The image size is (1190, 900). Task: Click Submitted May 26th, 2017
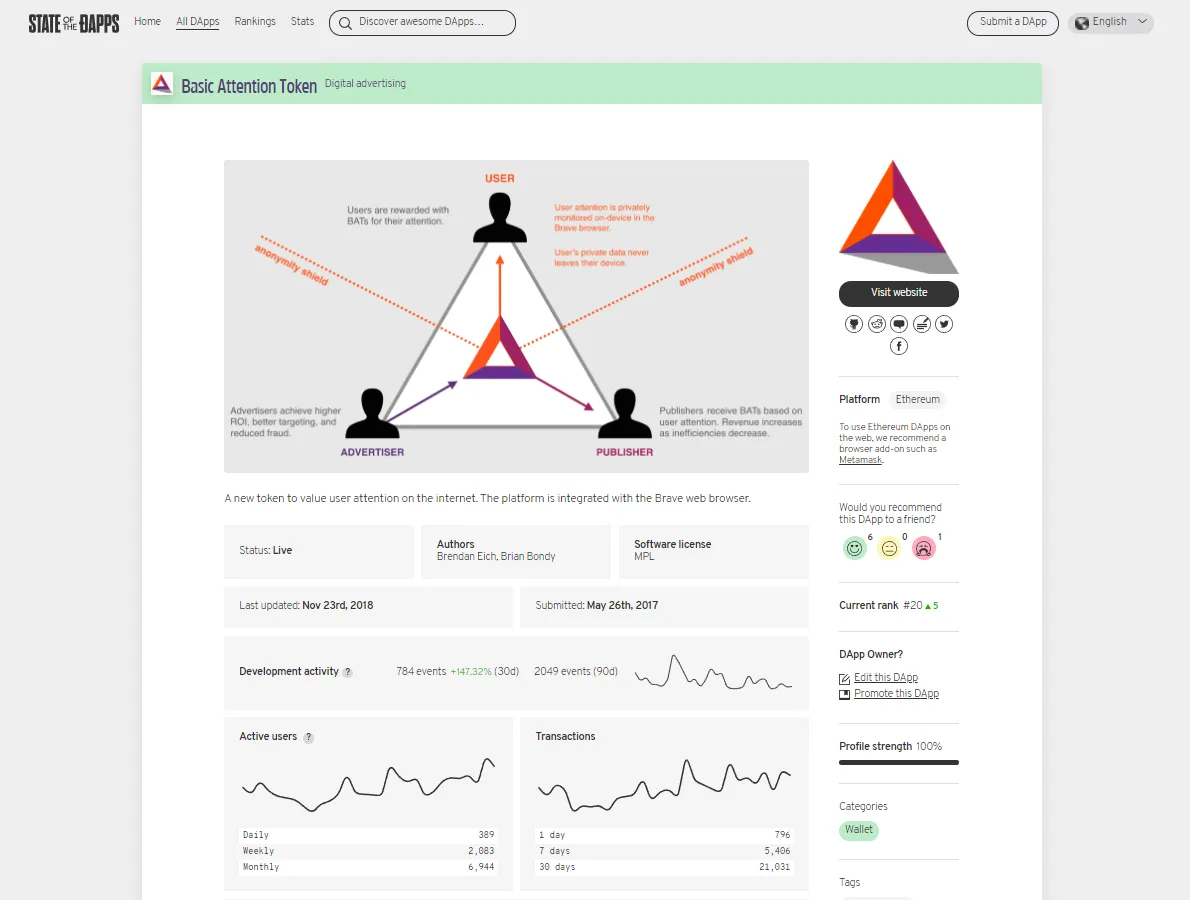(597, 606)
